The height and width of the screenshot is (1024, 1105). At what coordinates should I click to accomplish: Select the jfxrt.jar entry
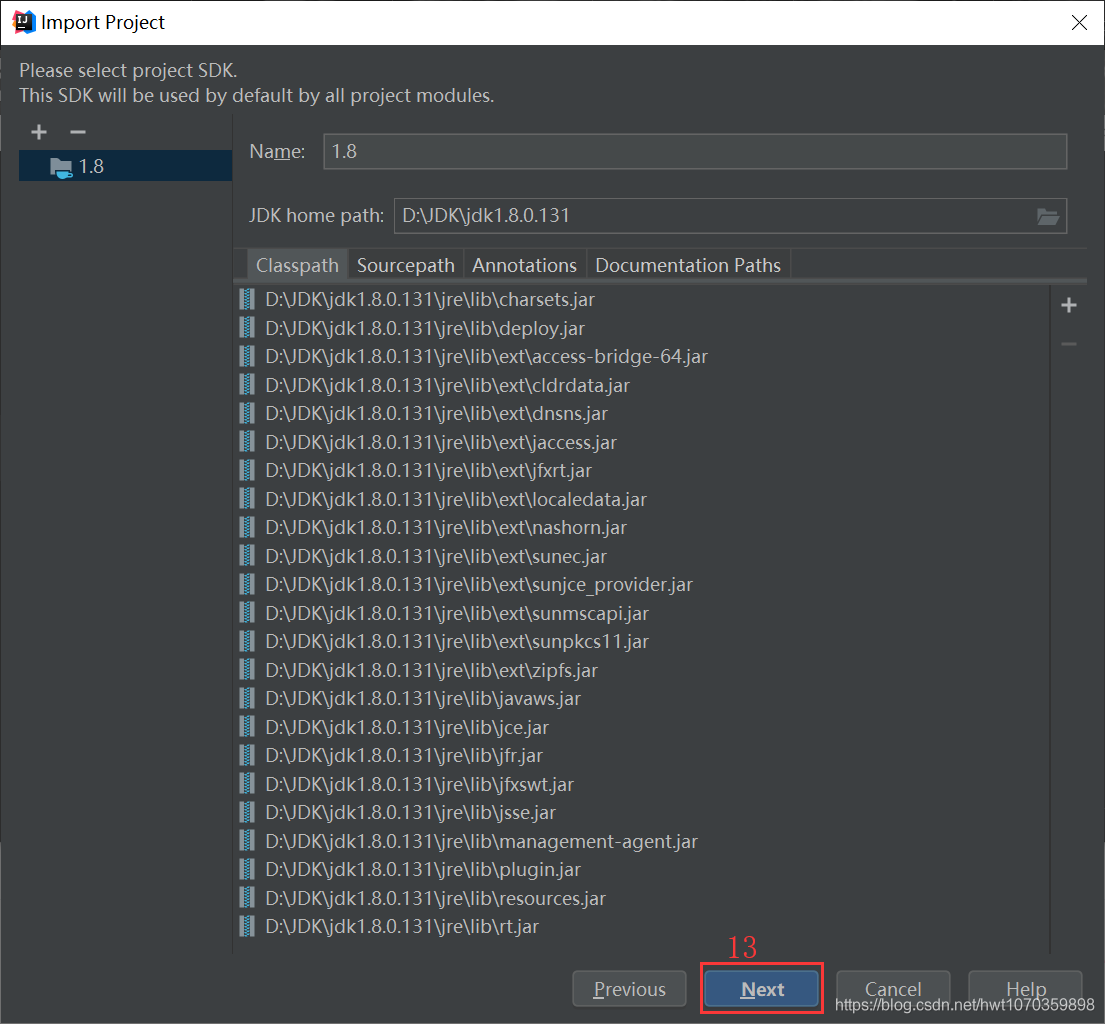[x=642, y=471]
